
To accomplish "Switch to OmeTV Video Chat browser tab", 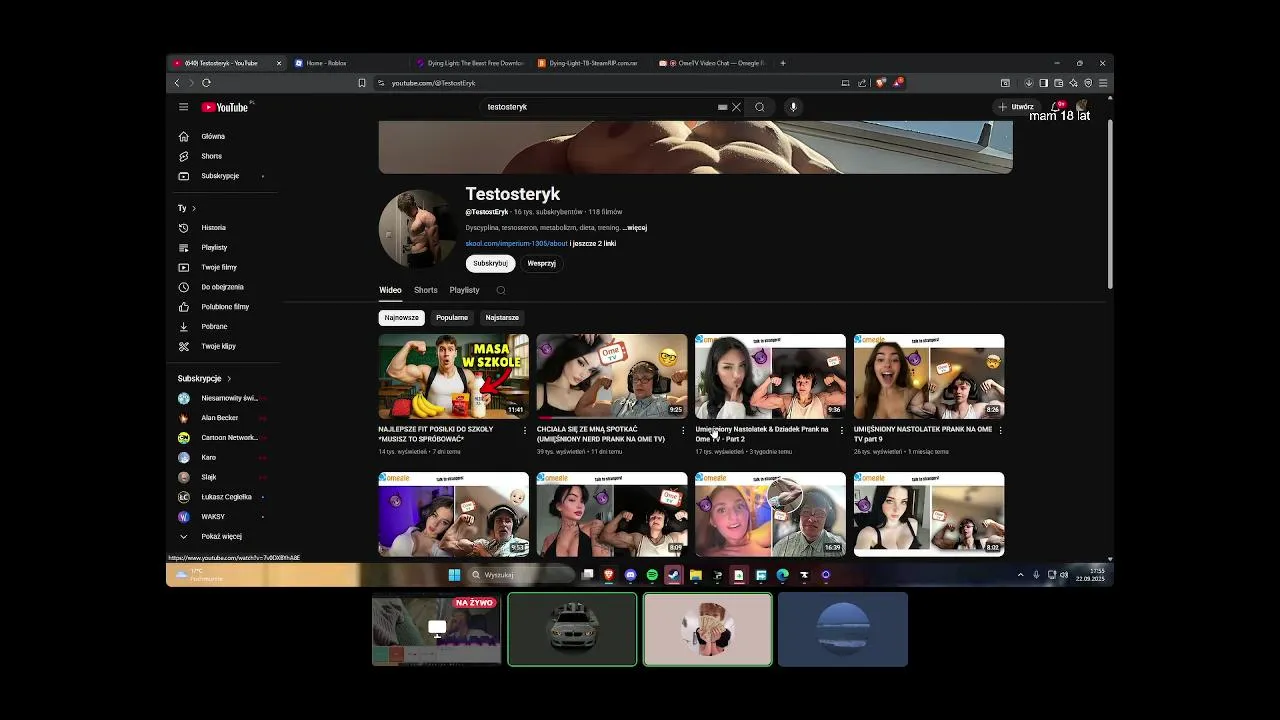I will (x=712, y=63).
